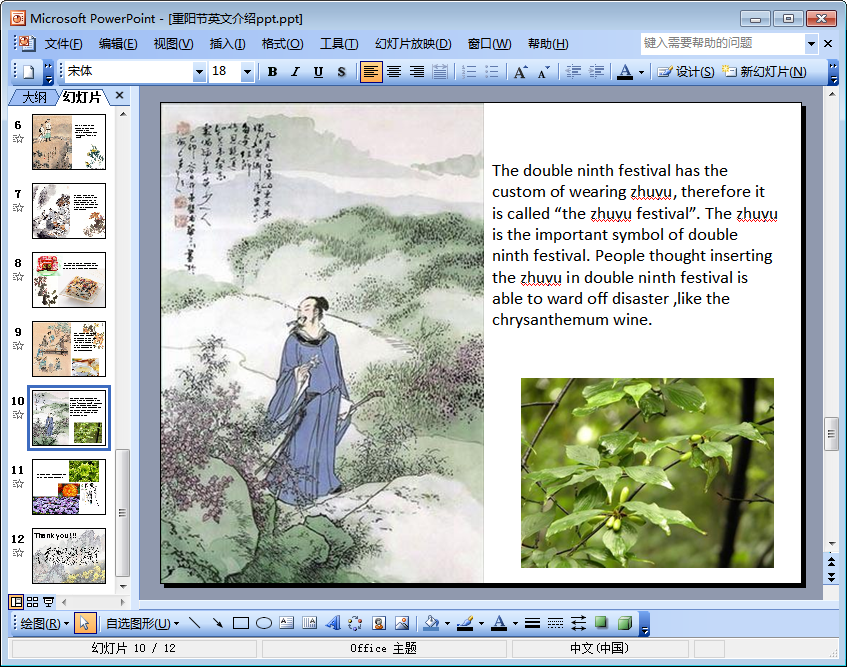Open the 自选图形(U) AutoShapes menu
Image resolution: width=847 pixels, height=667 pixels.
[x=142, y=623]
